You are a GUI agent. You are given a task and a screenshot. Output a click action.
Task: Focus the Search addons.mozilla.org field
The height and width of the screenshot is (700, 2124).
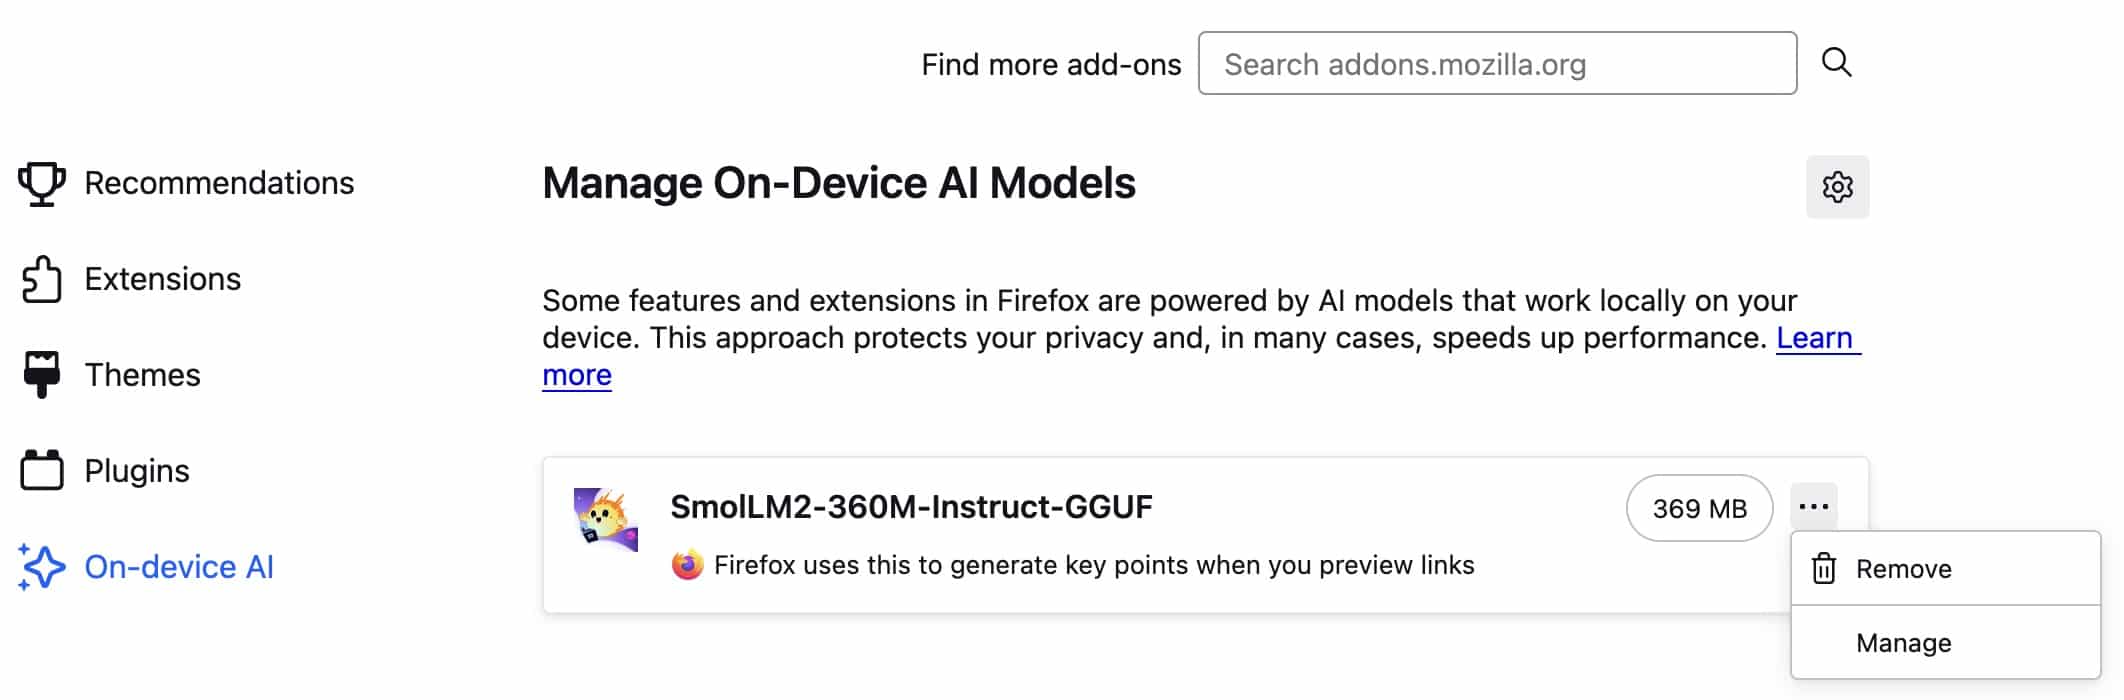[1496, 64]
